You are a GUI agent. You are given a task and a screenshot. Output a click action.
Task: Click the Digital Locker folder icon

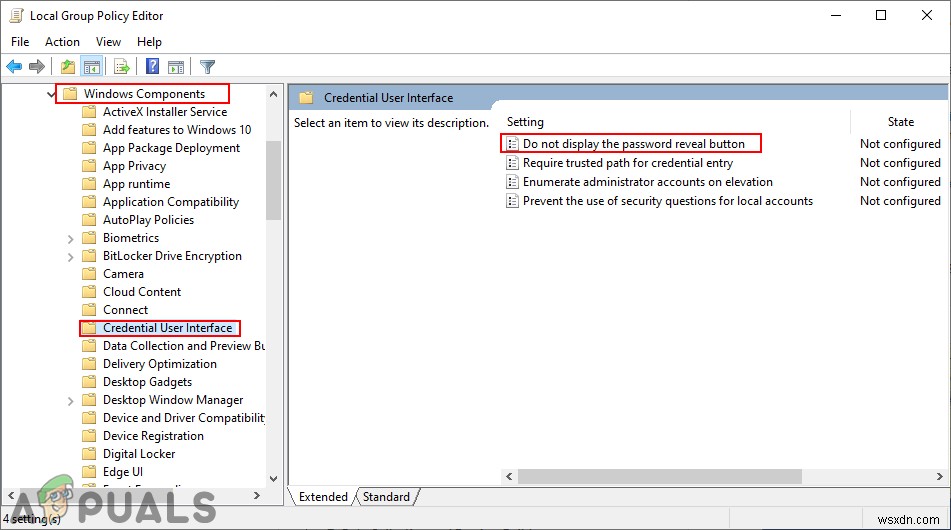pos(89,454)
